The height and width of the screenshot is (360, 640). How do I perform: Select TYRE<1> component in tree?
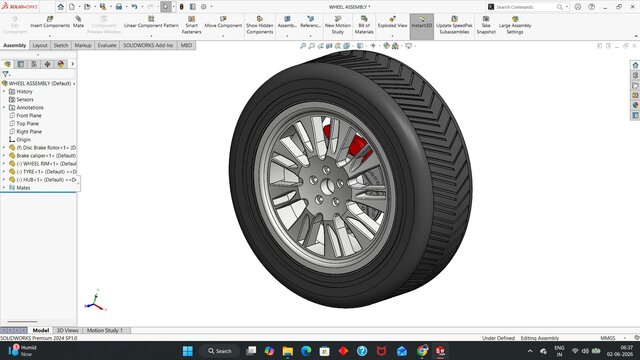click(x=42, y=171)
